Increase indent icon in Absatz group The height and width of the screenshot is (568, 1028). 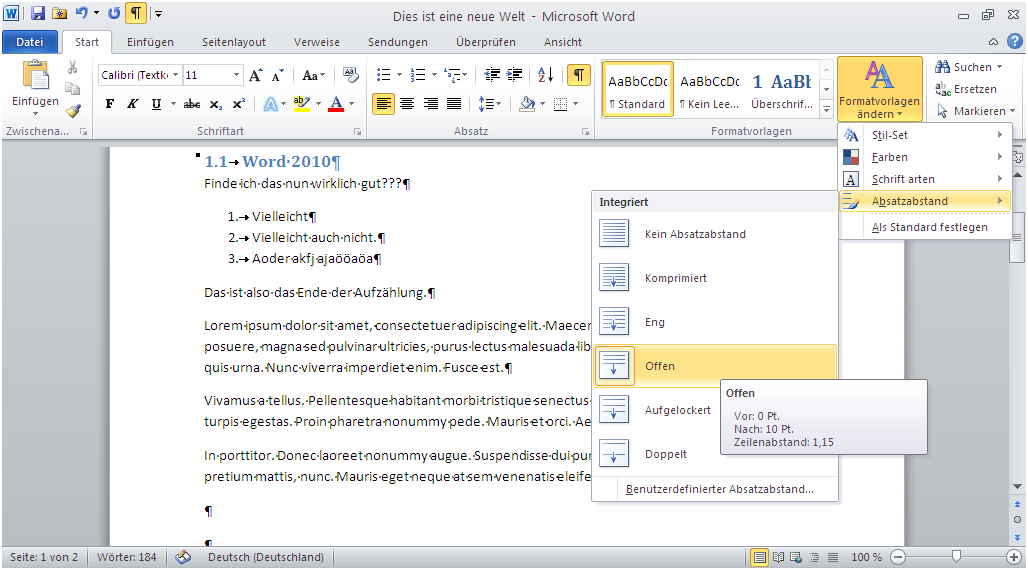click(515, 75)
